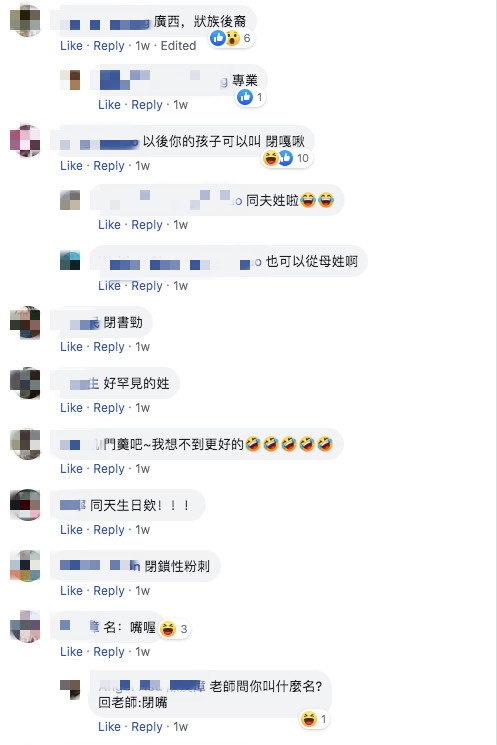
Task: Open avatar of 閉書勁 commenter
Action: tap(25, 322)
